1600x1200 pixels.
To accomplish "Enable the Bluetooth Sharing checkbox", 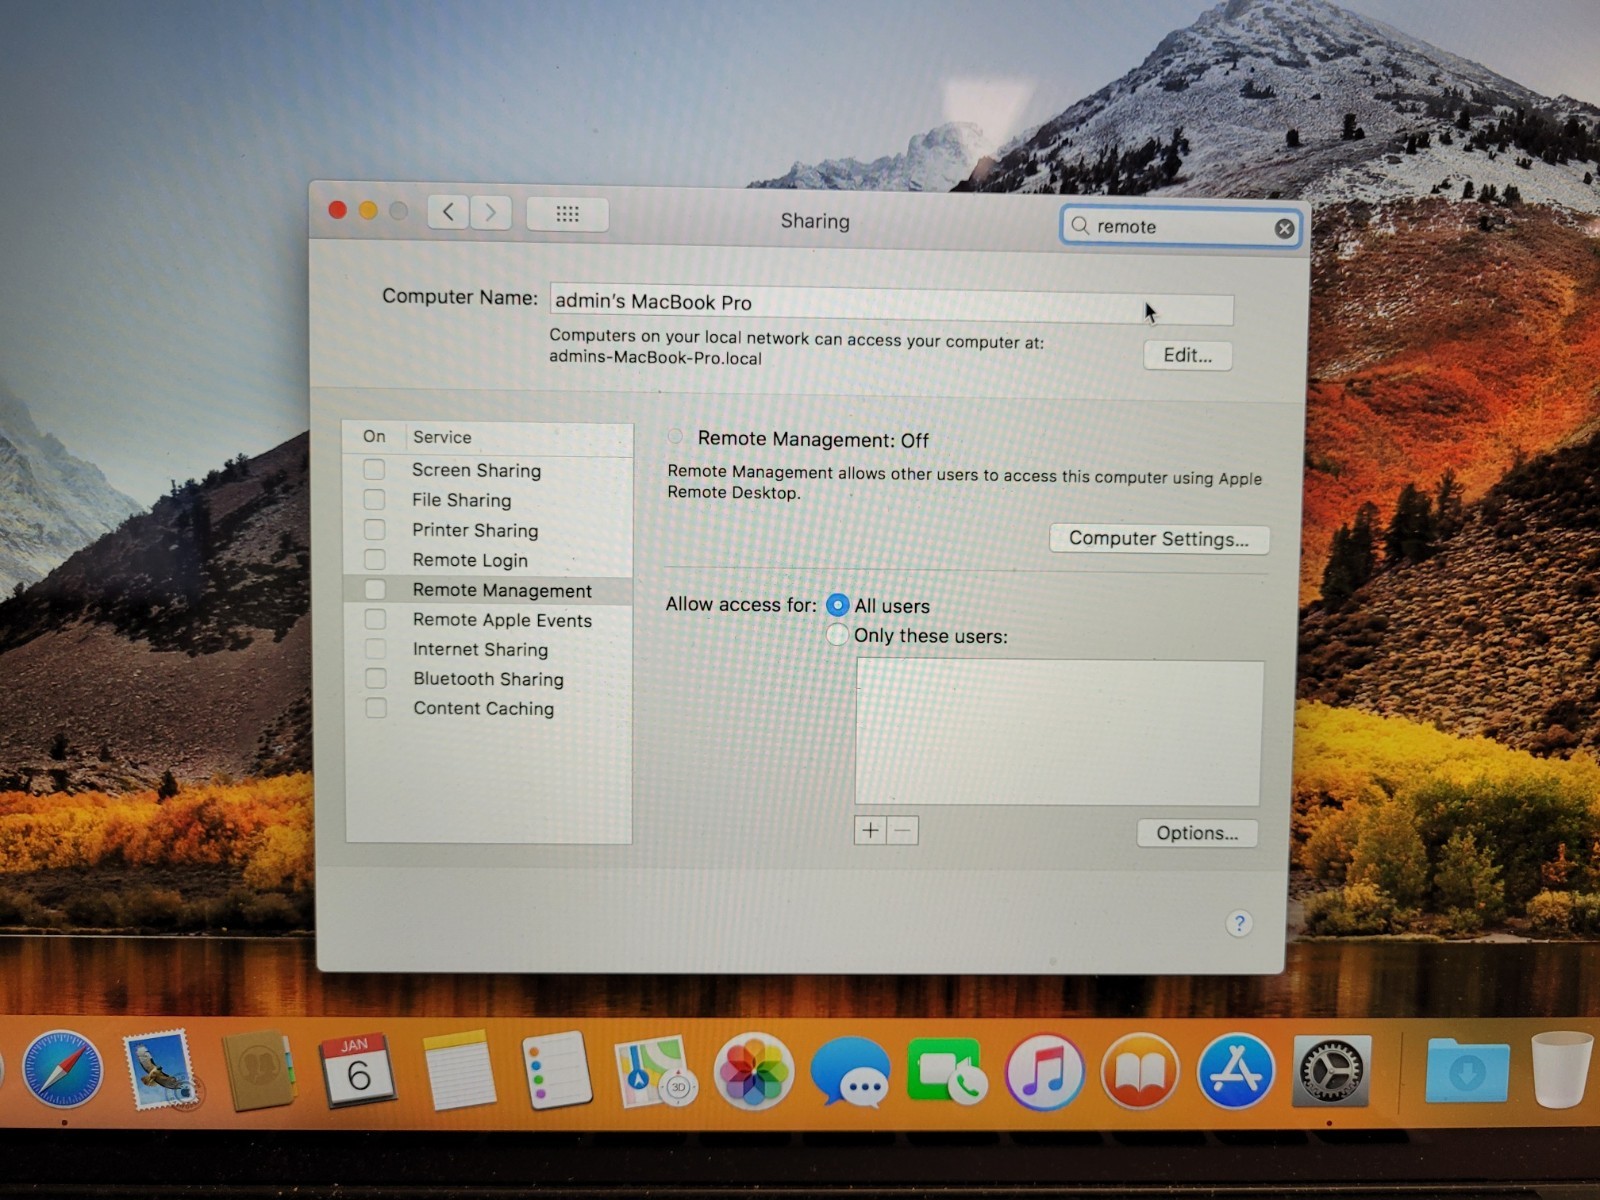I will [x=376, y=678].
